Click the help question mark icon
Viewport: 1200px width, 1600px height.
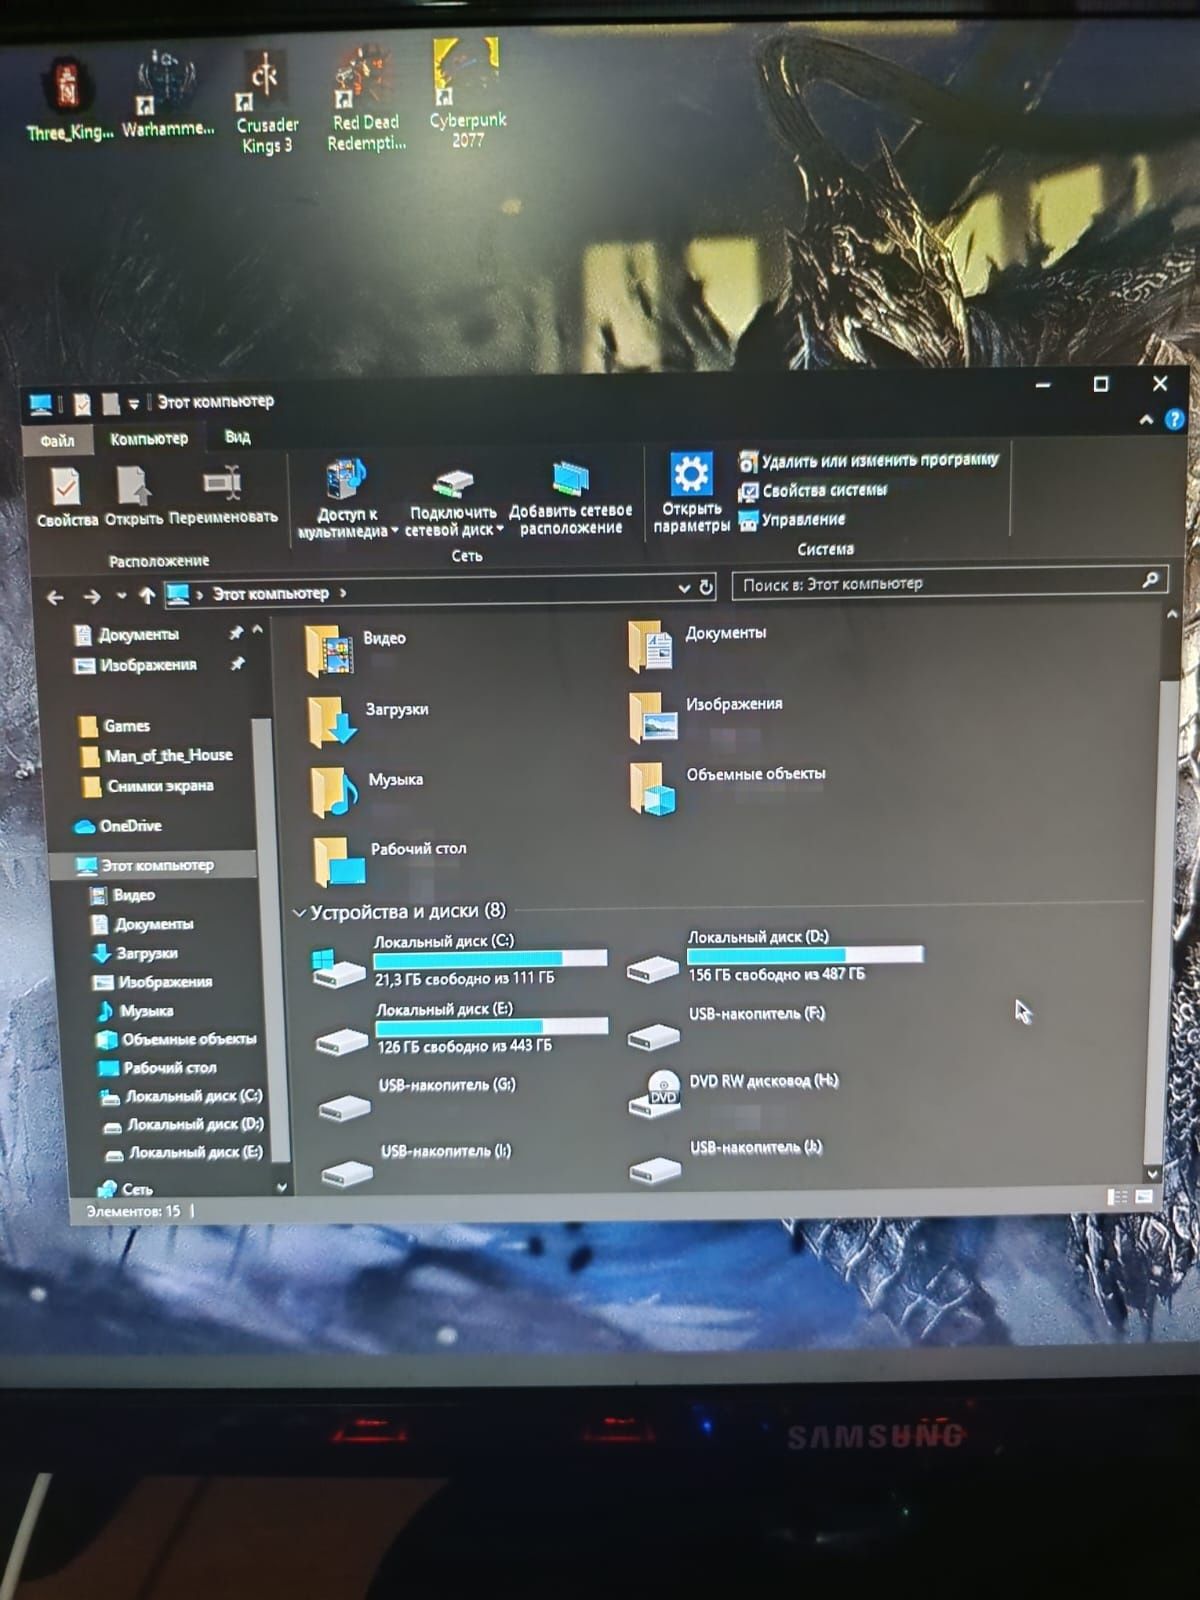[1175, 420]
